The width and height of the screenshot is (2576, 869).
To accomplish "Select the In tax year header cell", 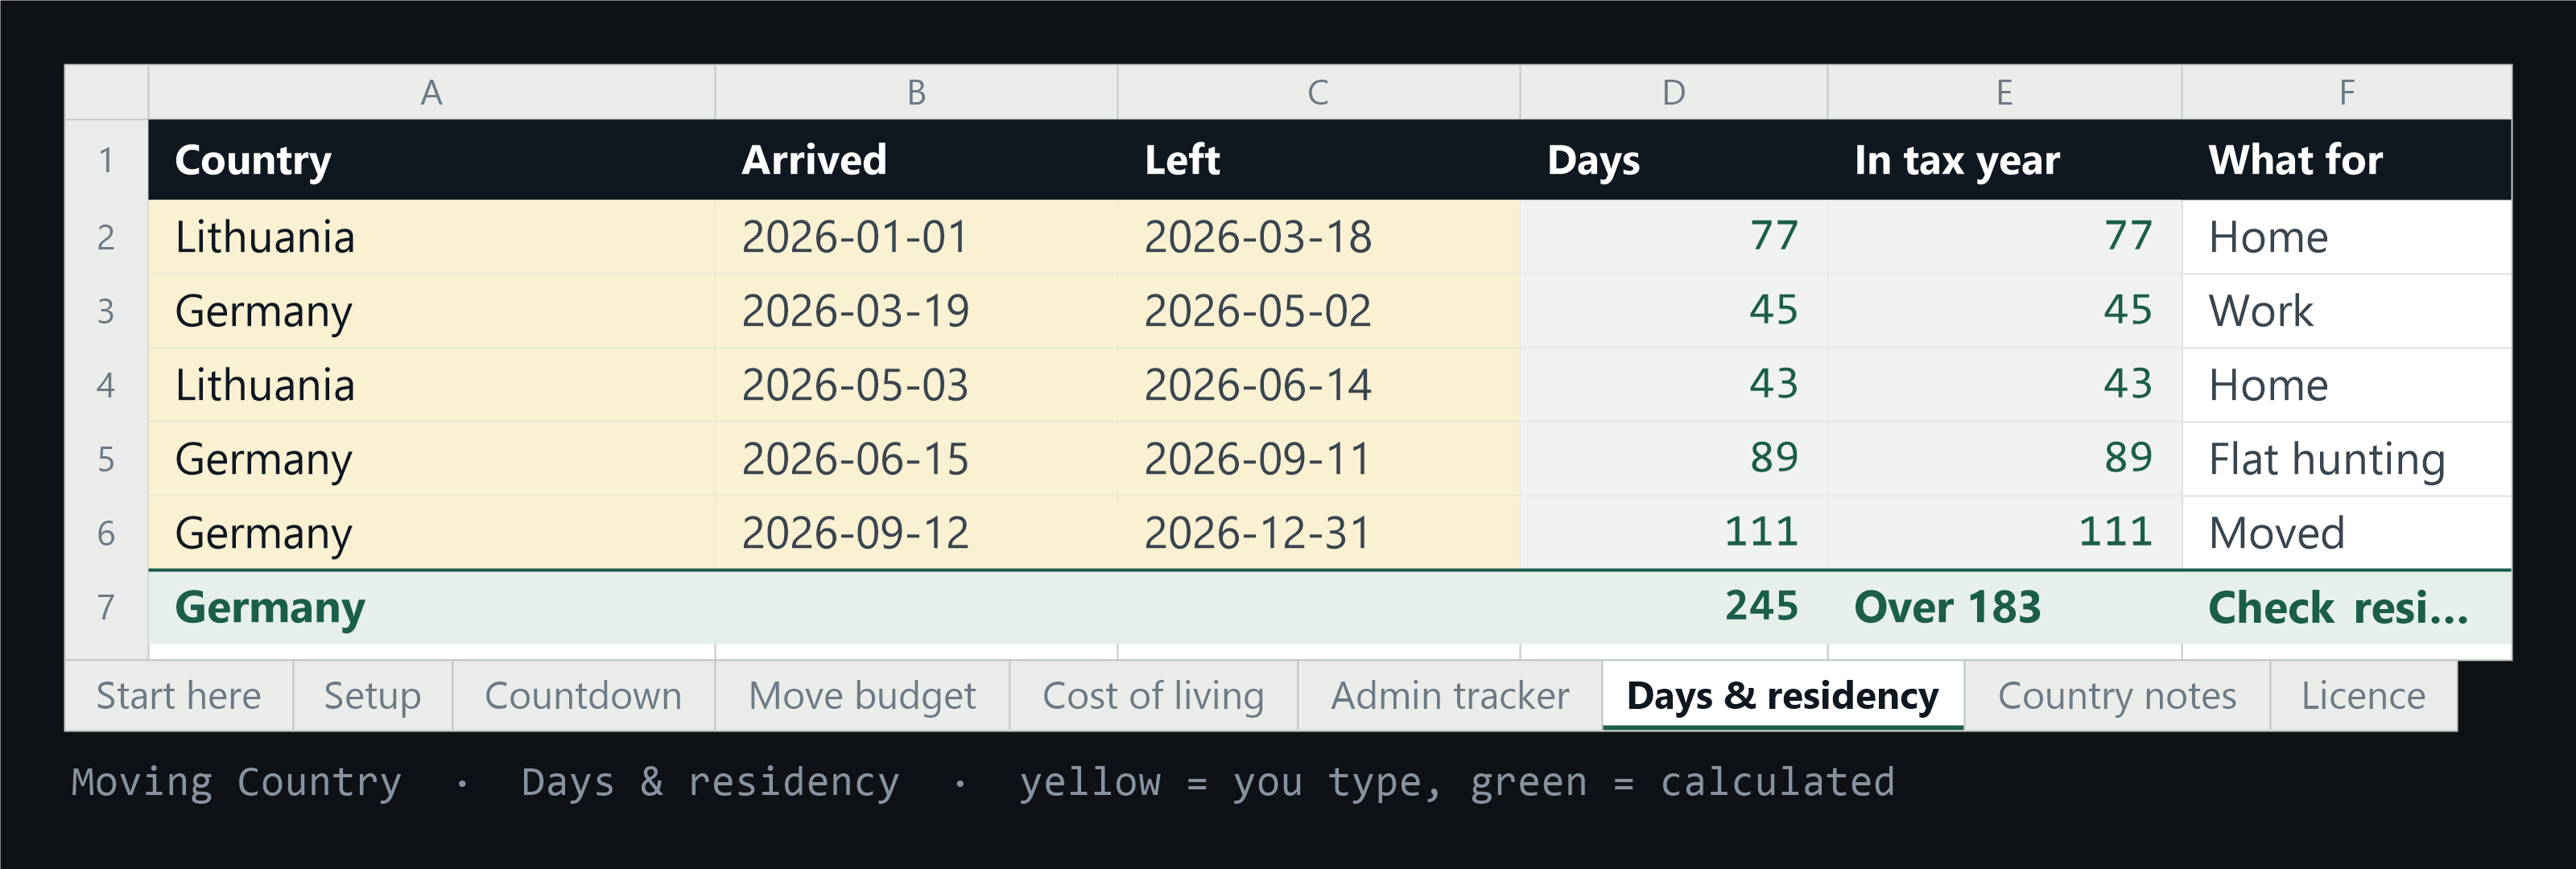I will (x=2005, y=160).
